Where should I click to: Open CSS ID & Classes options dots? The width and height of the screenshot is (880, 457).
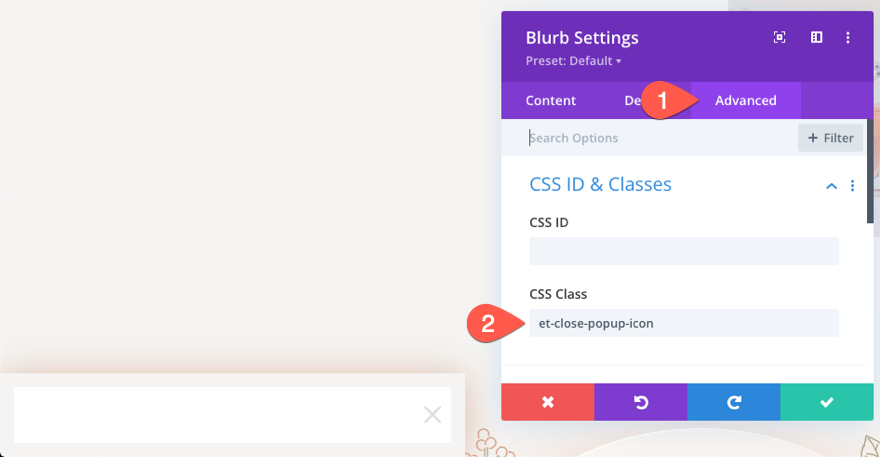852,185
